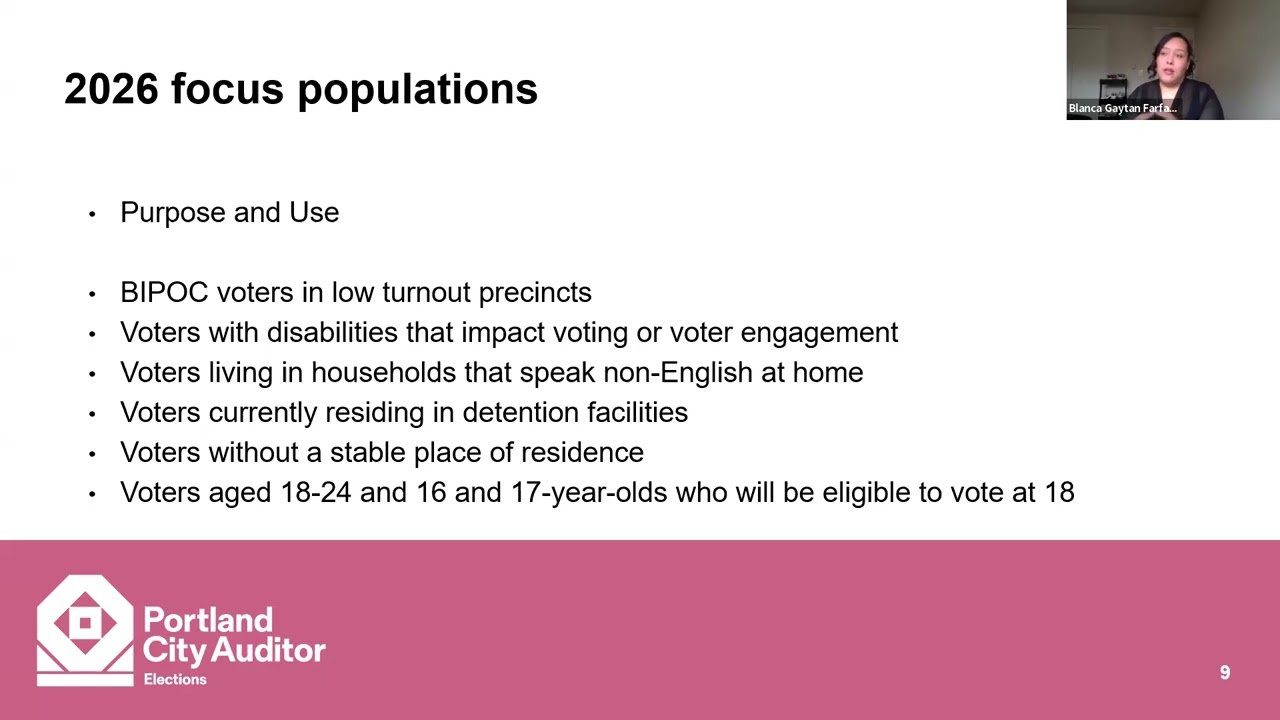This screenshot has height=720, width=1280.
Task: Select the Blanca Gaytan Farfan video thumbnail
Action: tap(1173, 60)
